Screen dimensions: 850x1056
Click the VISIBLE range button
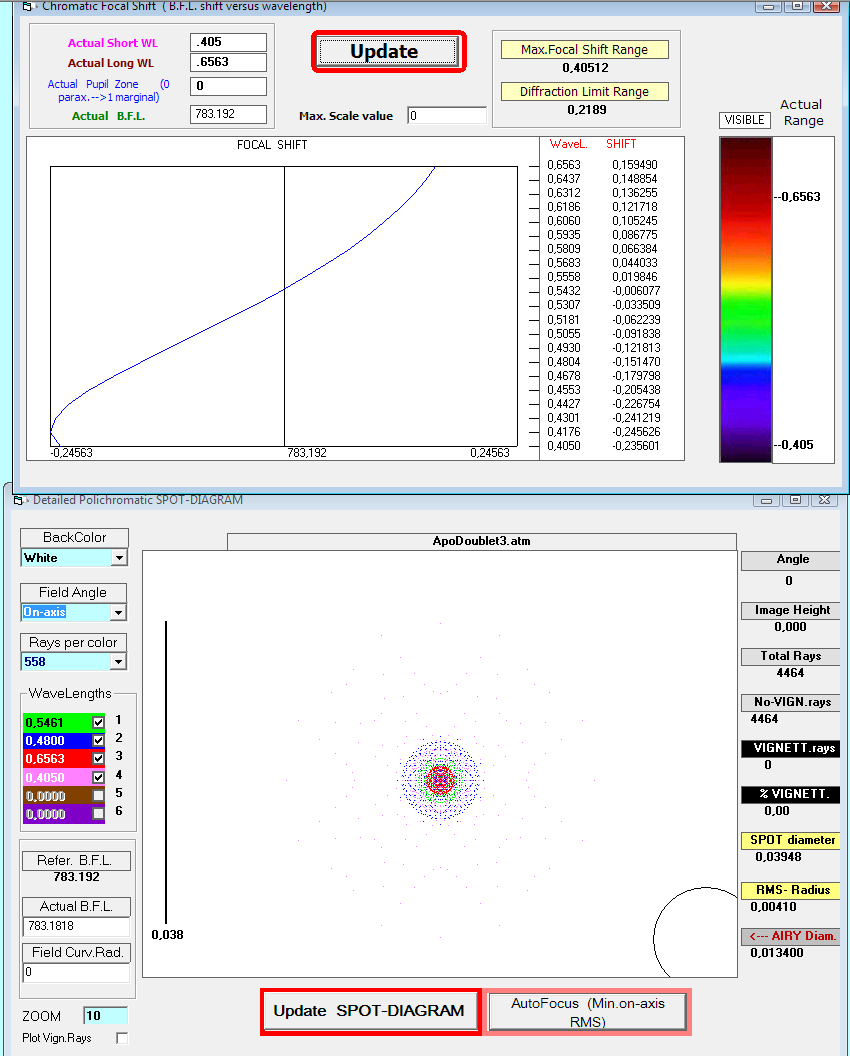[x=744, y=120]
